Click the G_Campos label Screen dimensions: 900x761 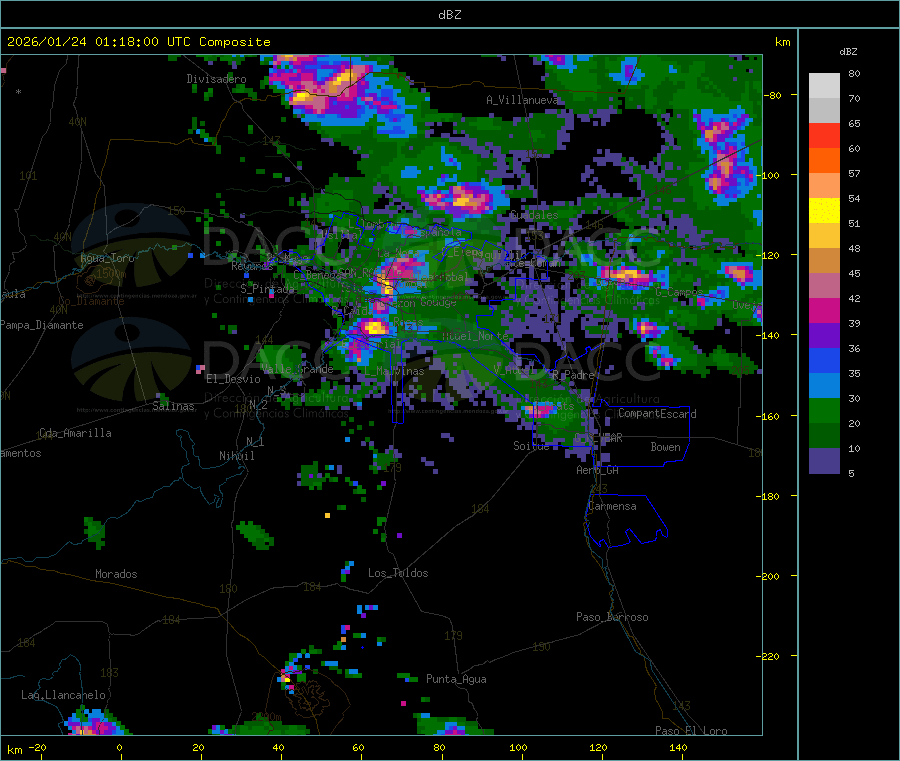(678, 292)
